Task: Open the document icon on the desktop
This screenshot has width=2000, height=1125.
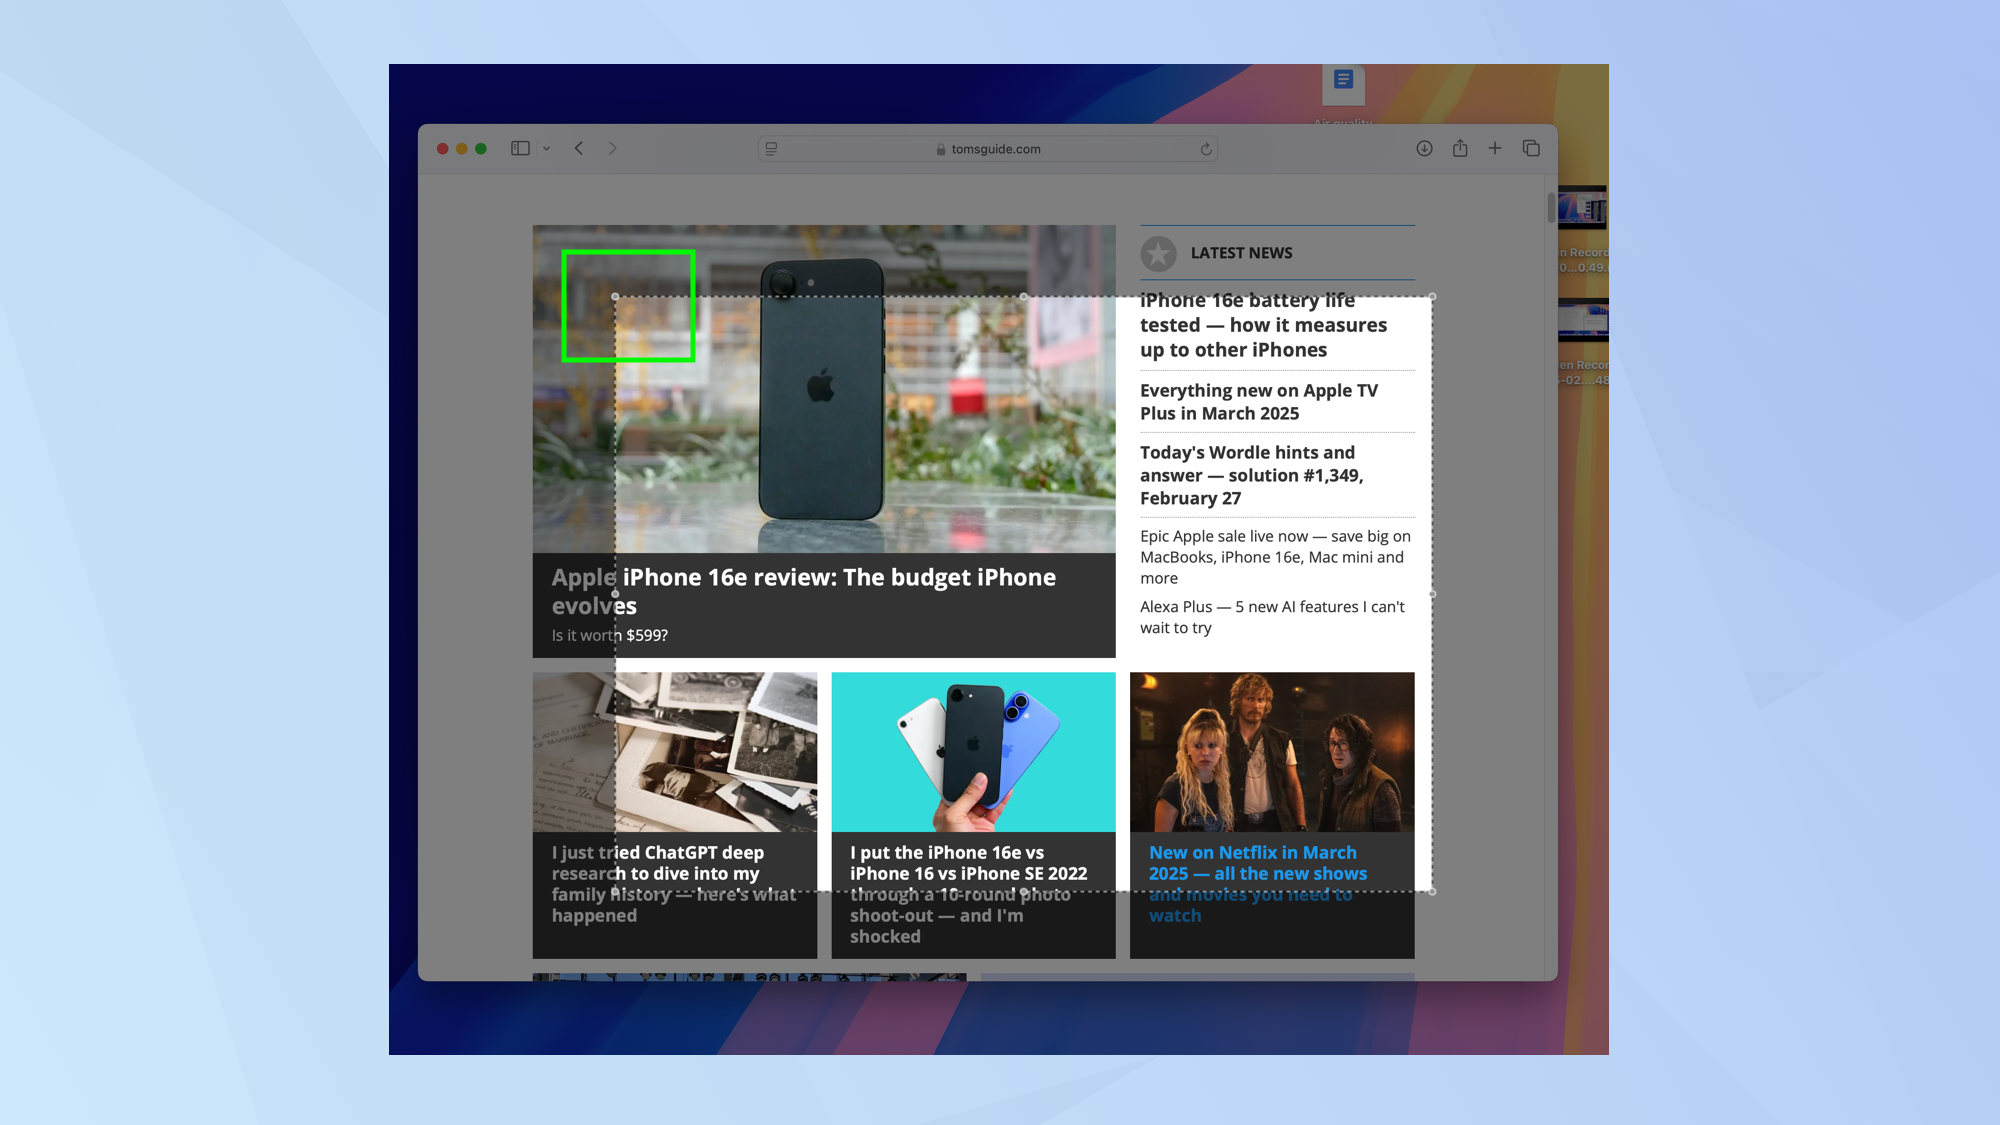Action: pos(1343,82)
